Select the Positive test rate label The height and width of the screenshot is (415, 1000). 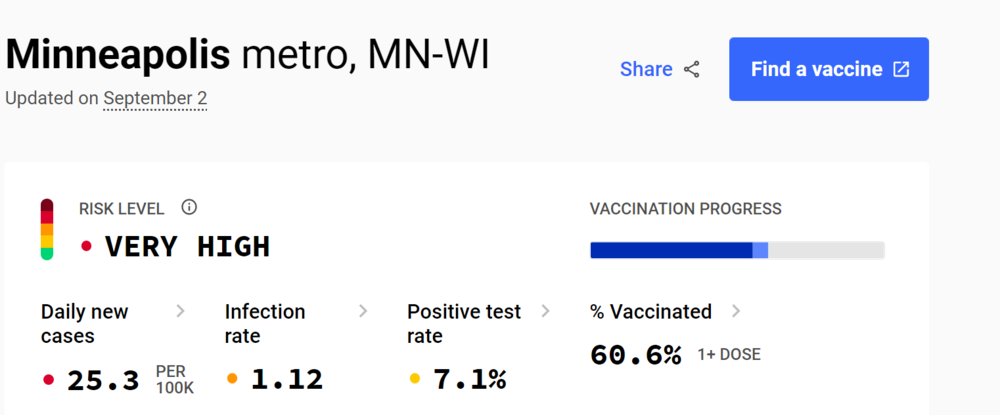coord(464,324)
